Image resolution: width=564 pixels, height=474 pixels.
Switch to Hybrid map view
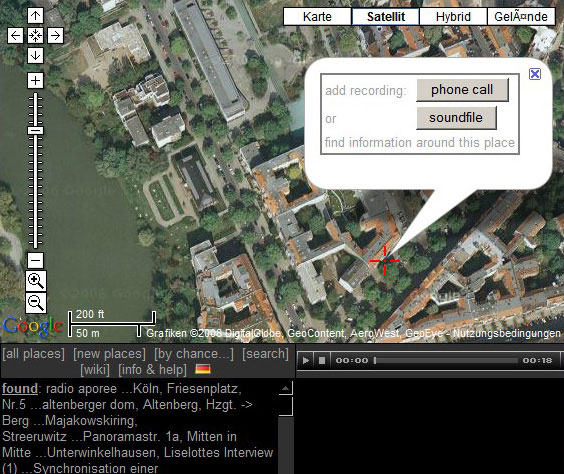point(453,17)
